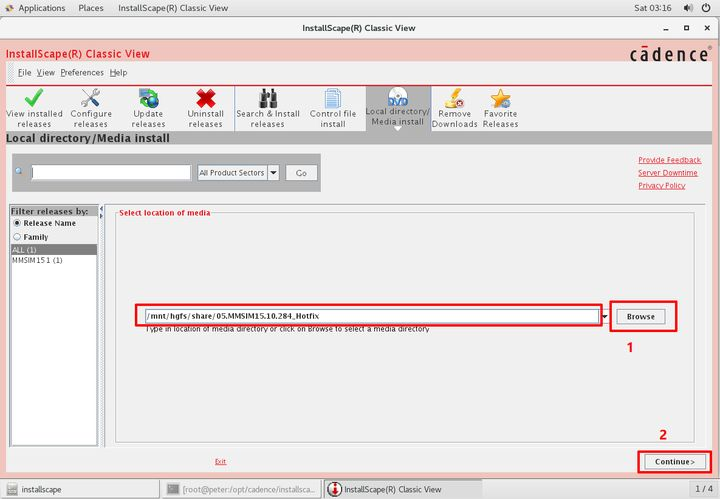Select Family filter radio
This screenshot has width=720, height=499.
pos(17,237)
